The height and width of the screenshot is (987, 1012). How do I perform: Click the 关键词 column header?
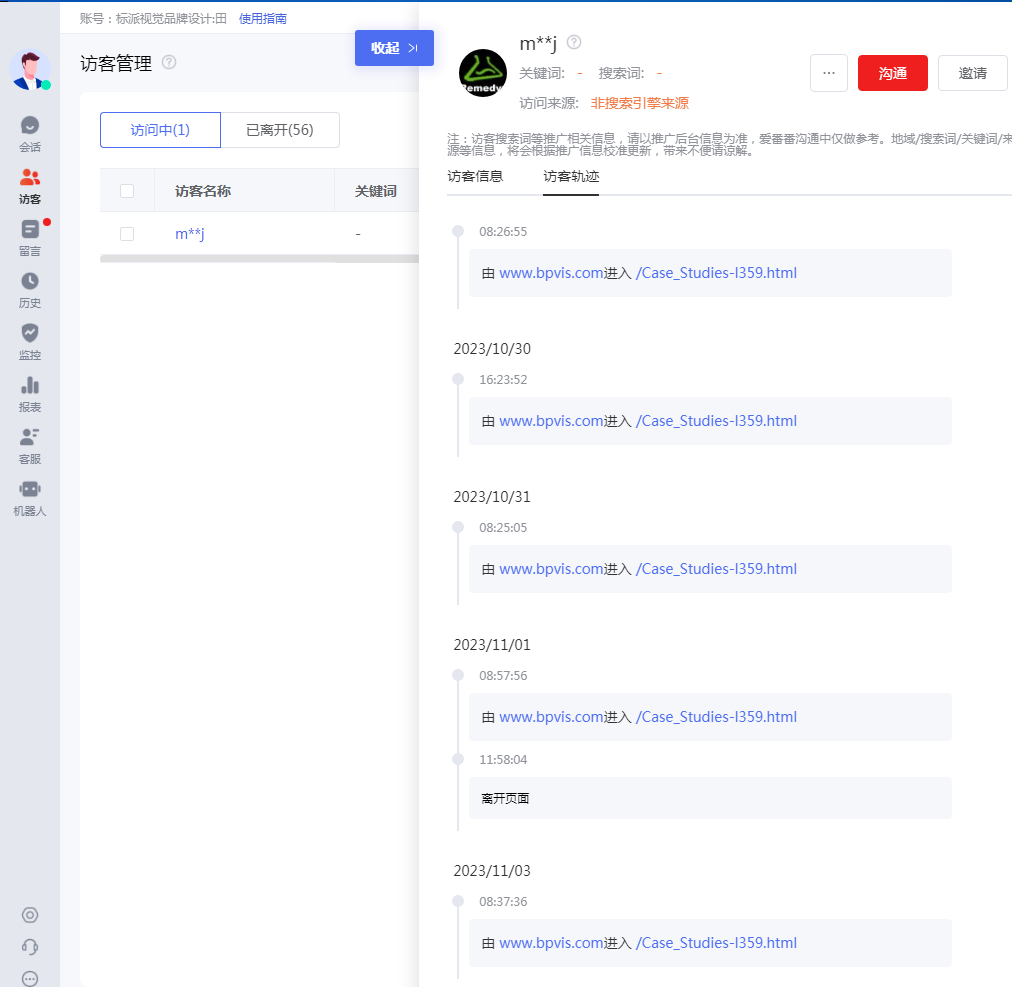click(376, 191)
